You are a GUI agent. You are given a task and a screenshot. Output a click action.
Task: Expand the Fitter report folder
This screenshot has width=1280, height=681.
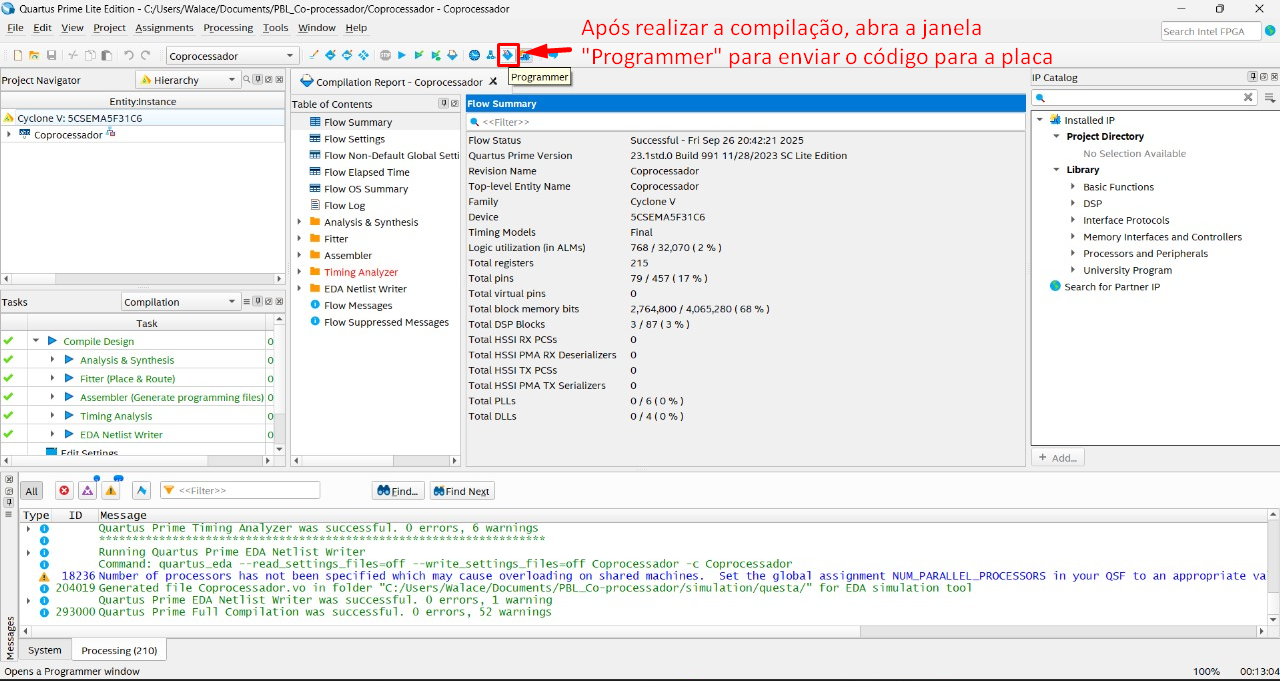(299, 239)
